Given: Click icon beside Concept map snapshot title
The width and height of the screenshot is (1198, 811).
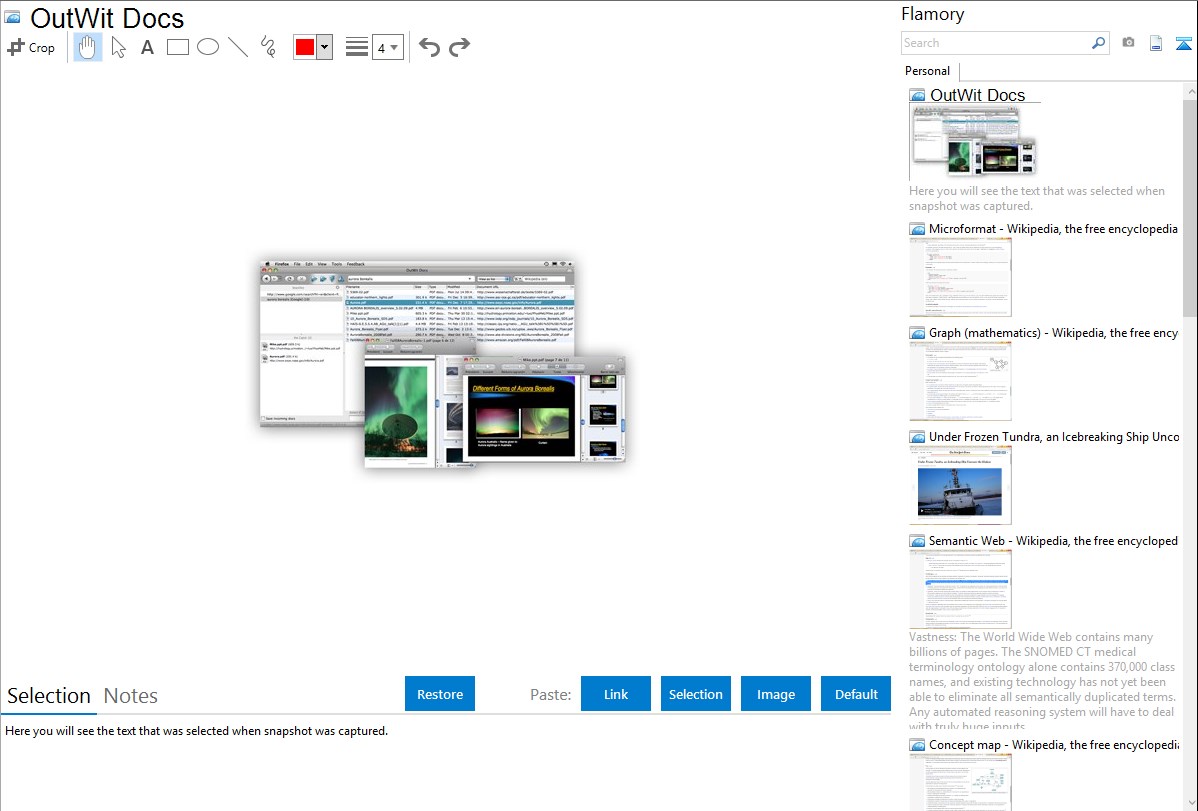Looking at the screenshot, I should click(917, 745).
